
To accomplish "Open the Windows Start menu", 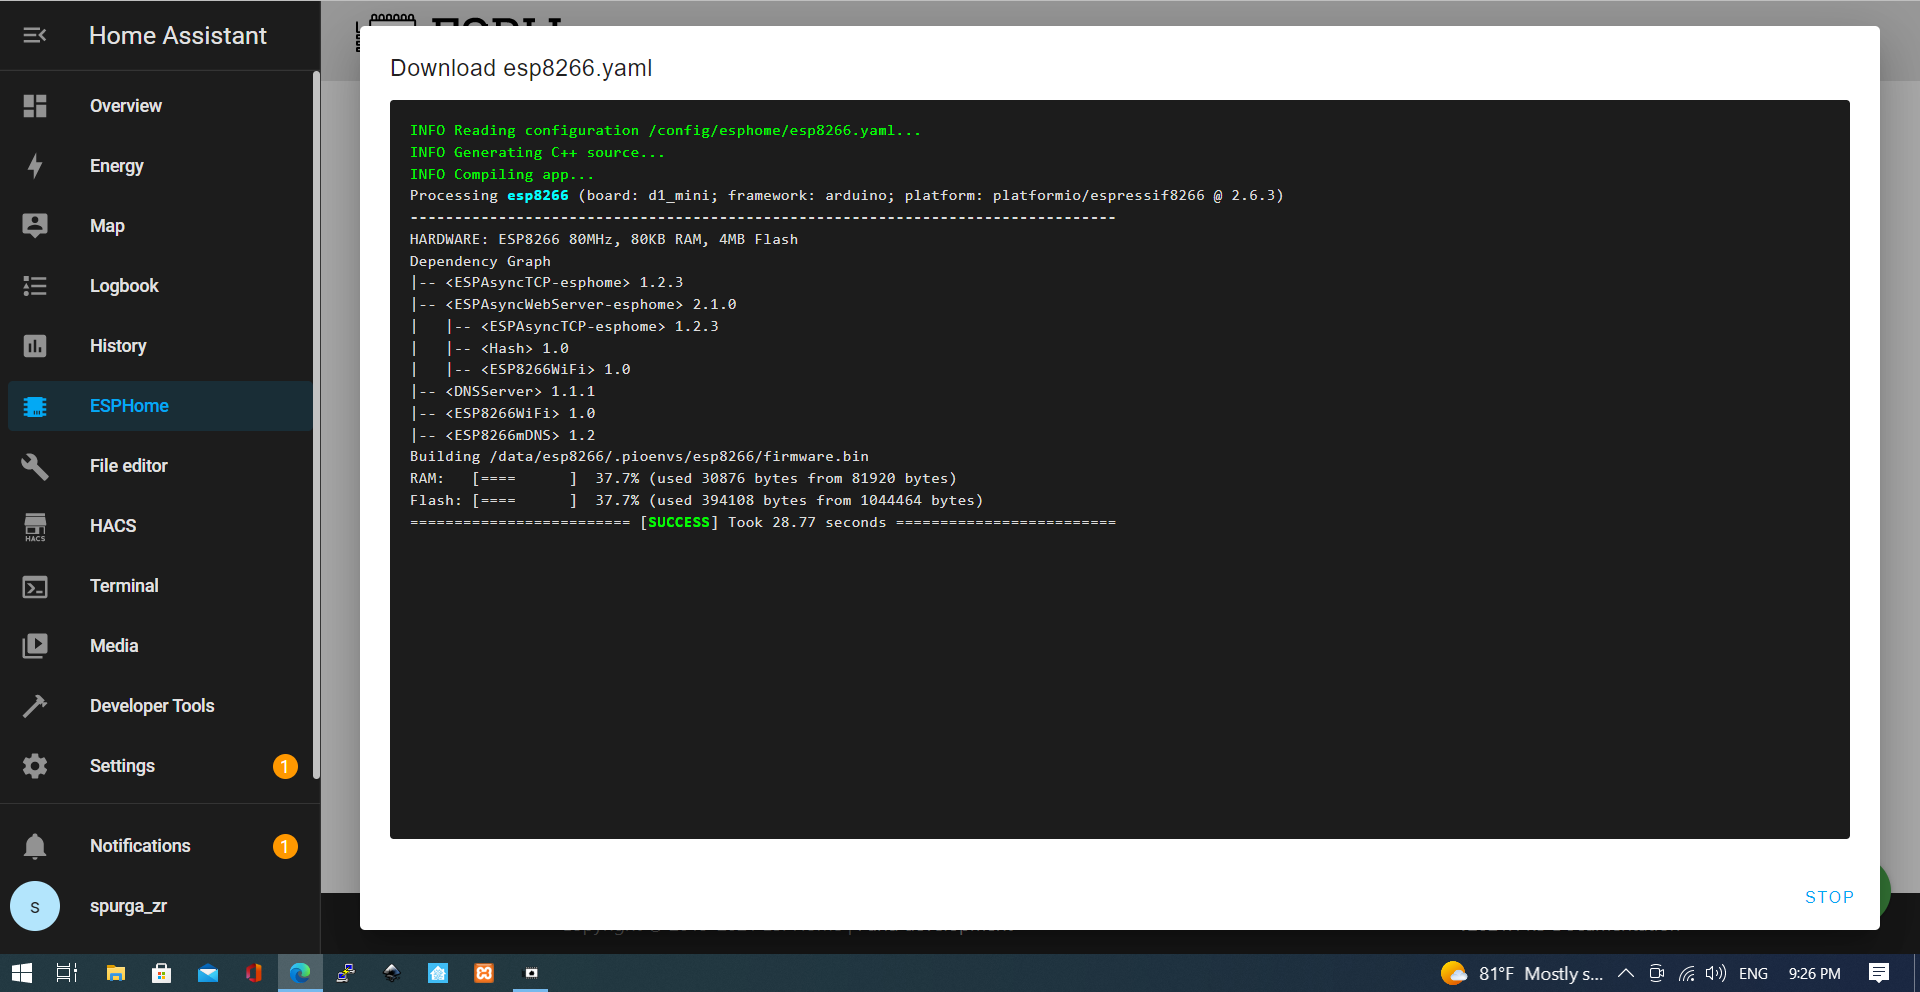I will click(22, 973).
